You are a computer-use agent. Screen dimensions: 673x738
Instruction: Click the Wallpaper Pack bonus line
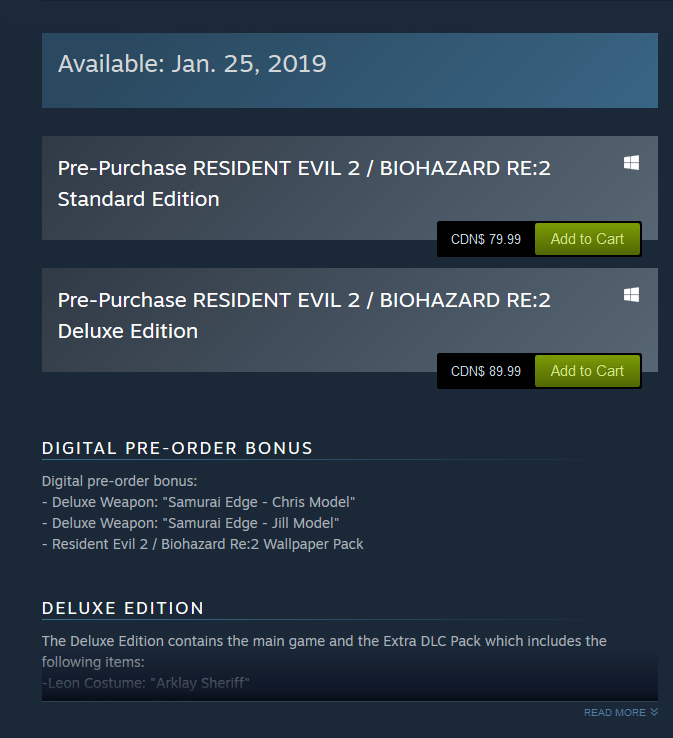tap(202, 544)
